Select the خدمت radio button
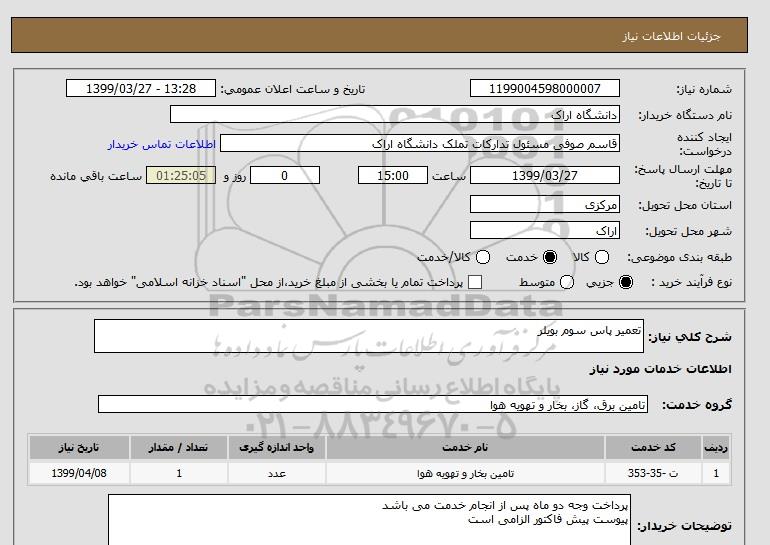 point(550,257)
